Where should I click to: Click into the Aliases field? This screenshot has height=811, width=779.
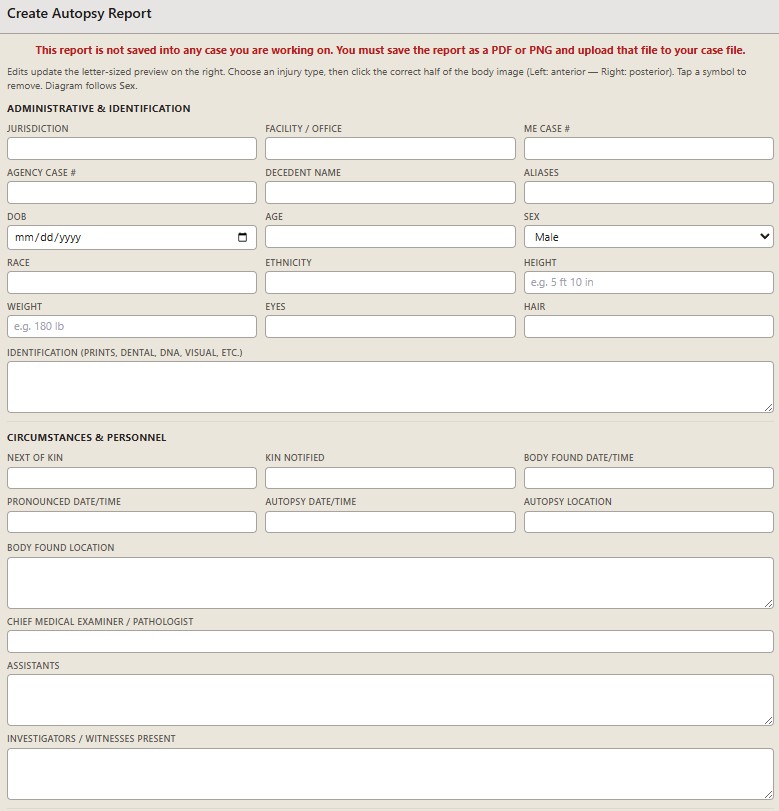coord(649,192)
